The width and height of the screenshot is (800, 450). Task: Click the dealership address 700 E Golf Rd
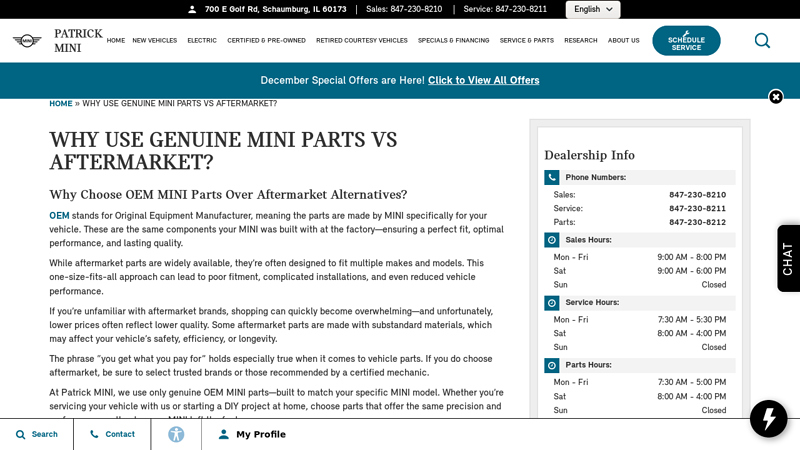(x=276, y=9)
